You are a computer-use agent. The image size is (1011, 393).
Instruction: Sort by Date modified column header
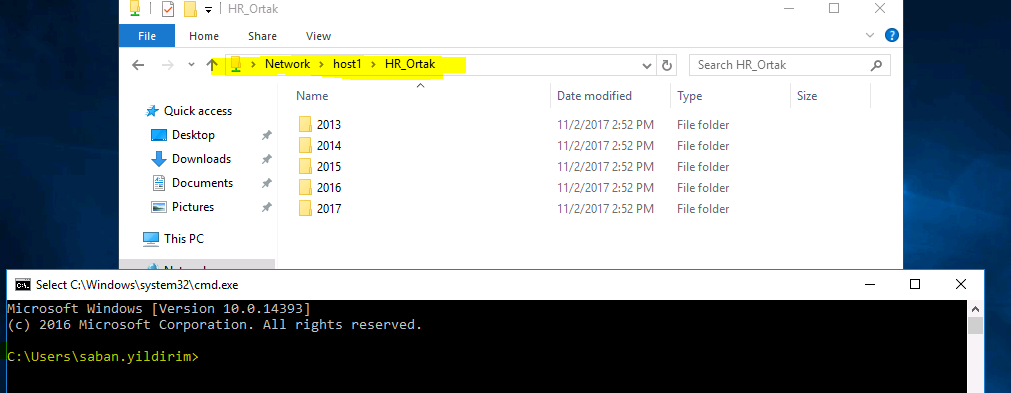(594, 96)
